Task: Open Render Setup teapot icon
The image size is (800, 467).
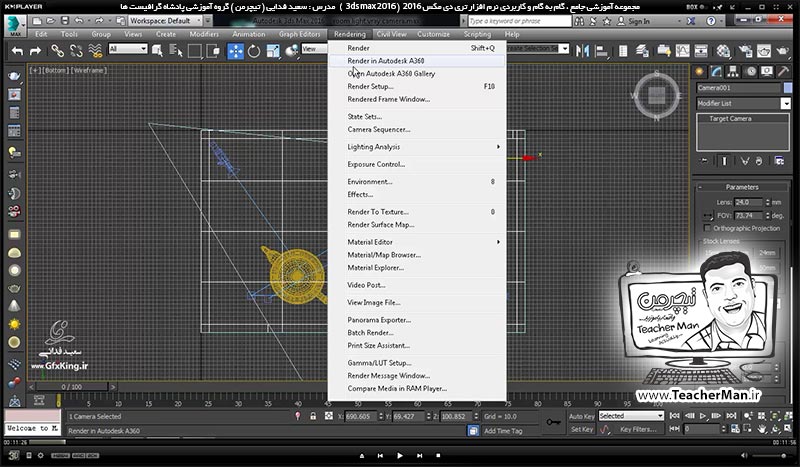Action: tap(745, 51)
